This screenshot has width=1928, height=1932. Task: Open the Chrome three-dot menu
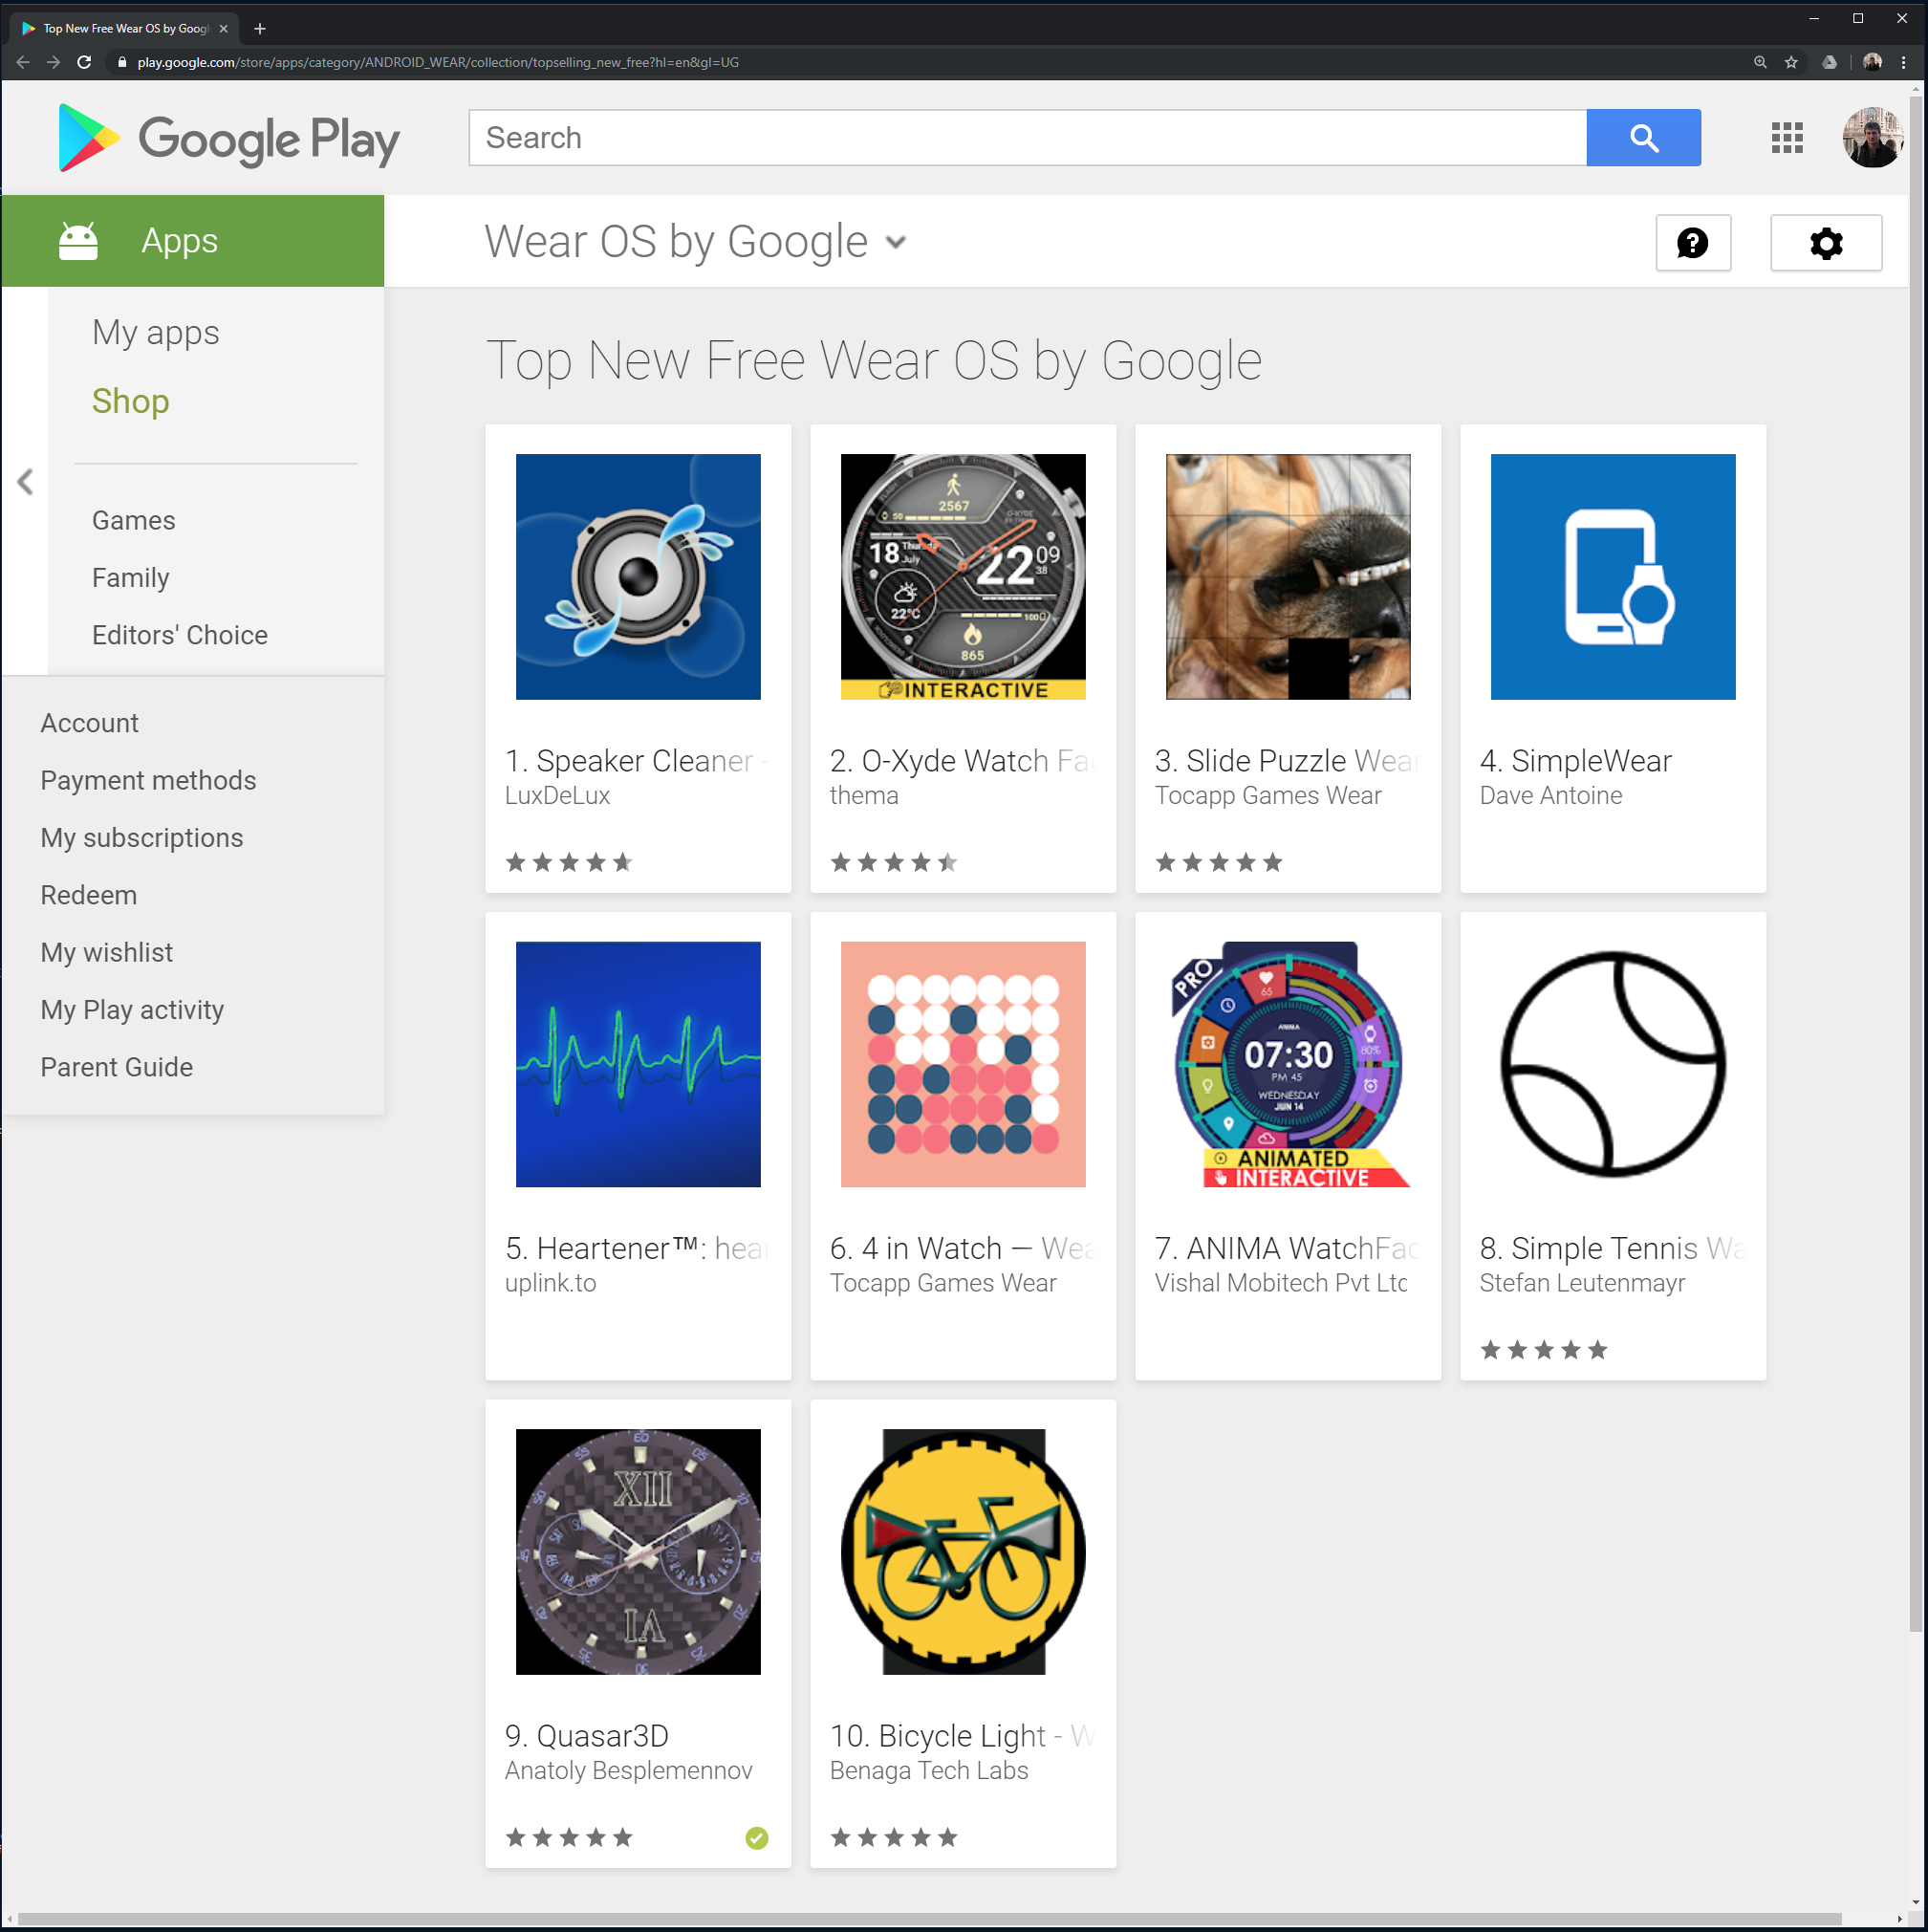1903,62
